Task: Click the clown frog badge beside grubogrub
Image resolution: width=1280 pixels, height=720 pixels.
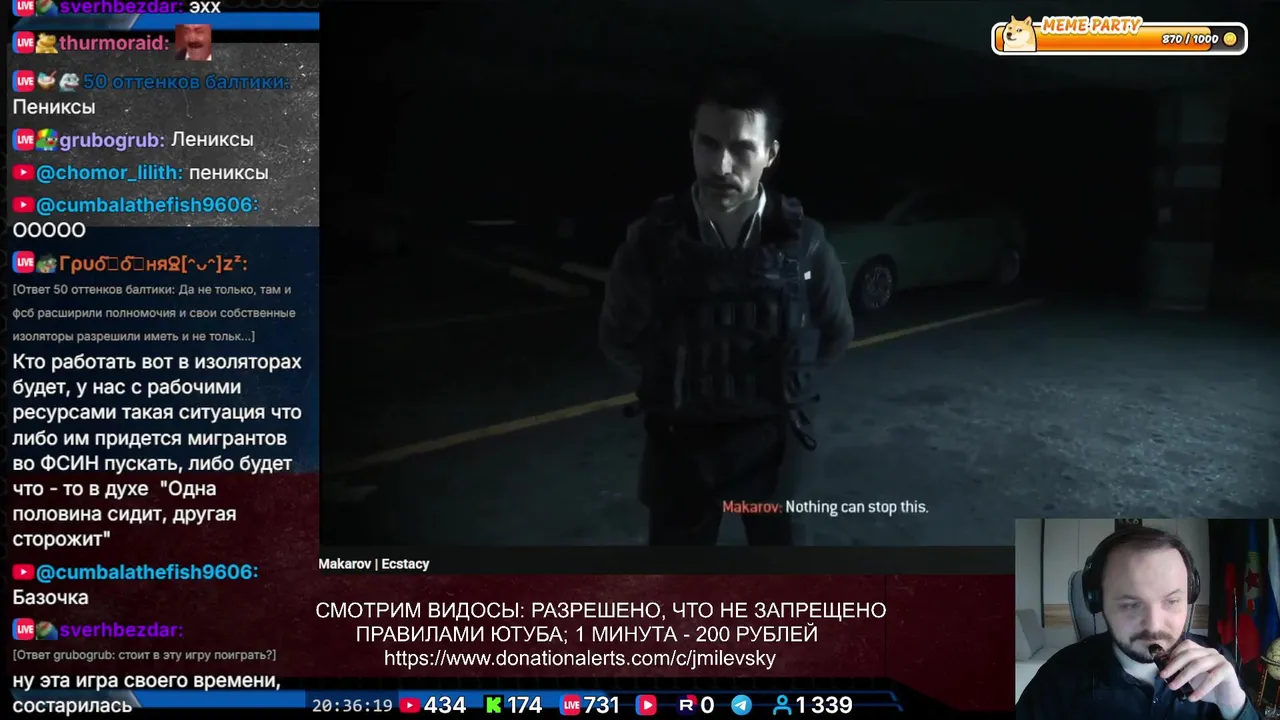Action: 46,139
